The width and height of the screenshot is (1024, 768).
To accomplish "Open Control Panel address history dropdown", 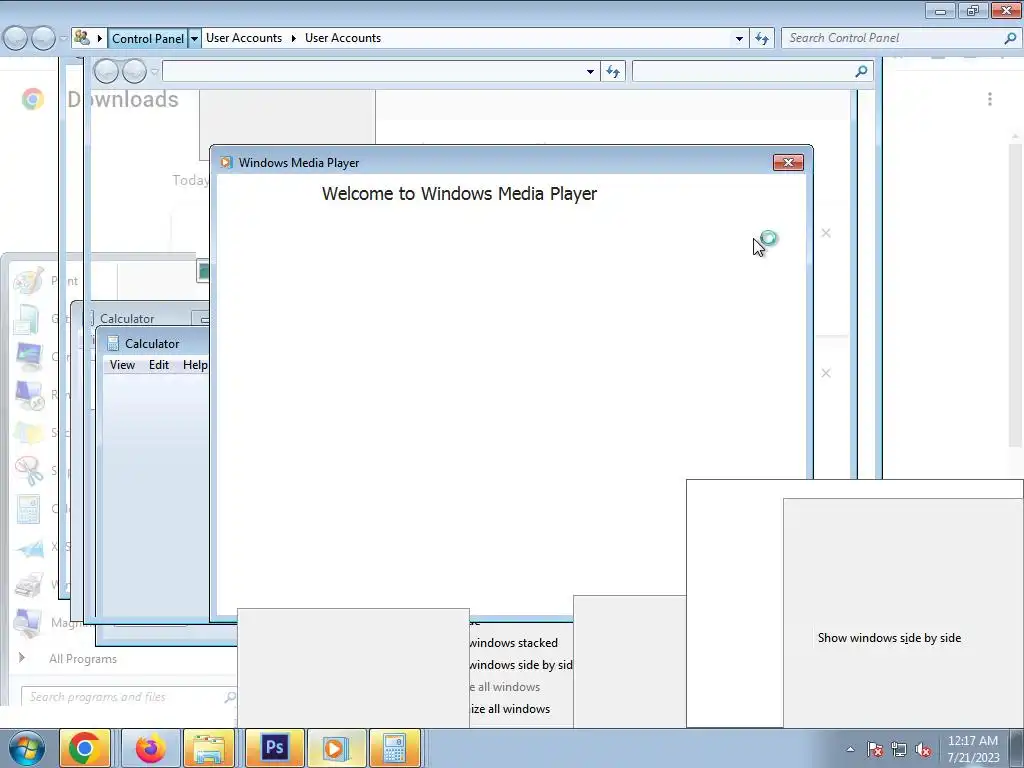I will pyautogui.click(x=739, y=39).
